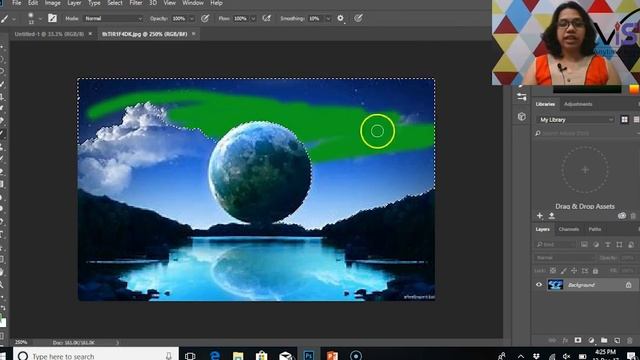Viewport: 640px width, 360px height.
Task: Toggle lock position
Action: (574, 271)
